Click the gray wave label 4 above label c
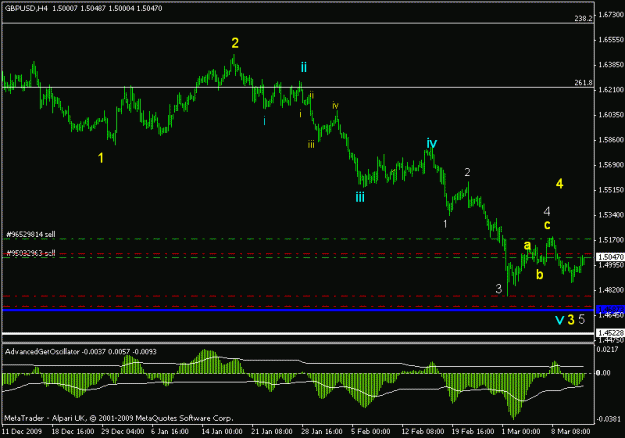 (x=547, y=211)
